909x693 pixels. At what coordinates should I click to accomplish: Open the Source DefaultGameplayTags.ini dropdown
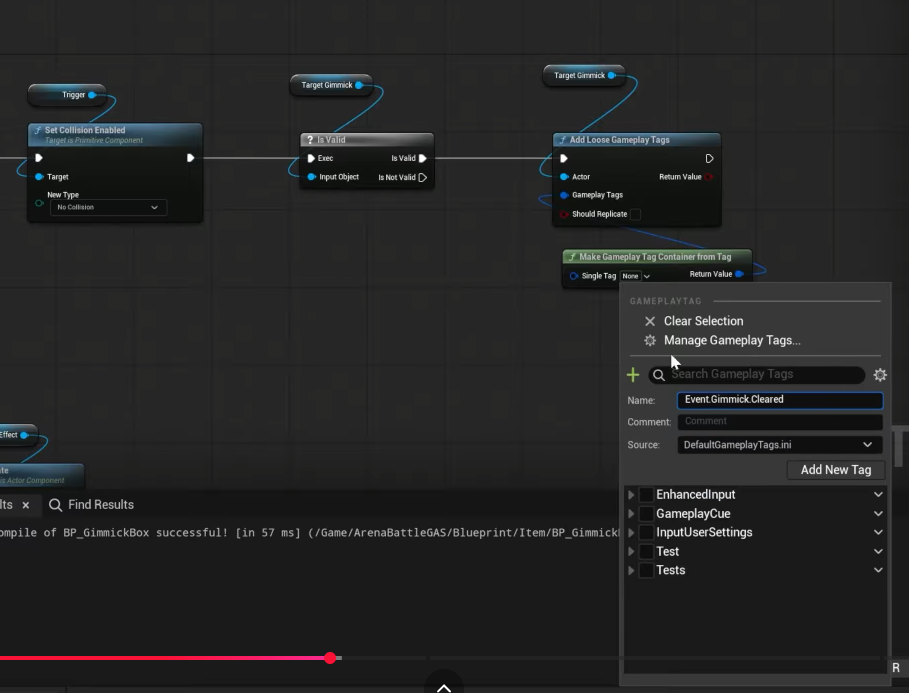click(x=779, y=445)
